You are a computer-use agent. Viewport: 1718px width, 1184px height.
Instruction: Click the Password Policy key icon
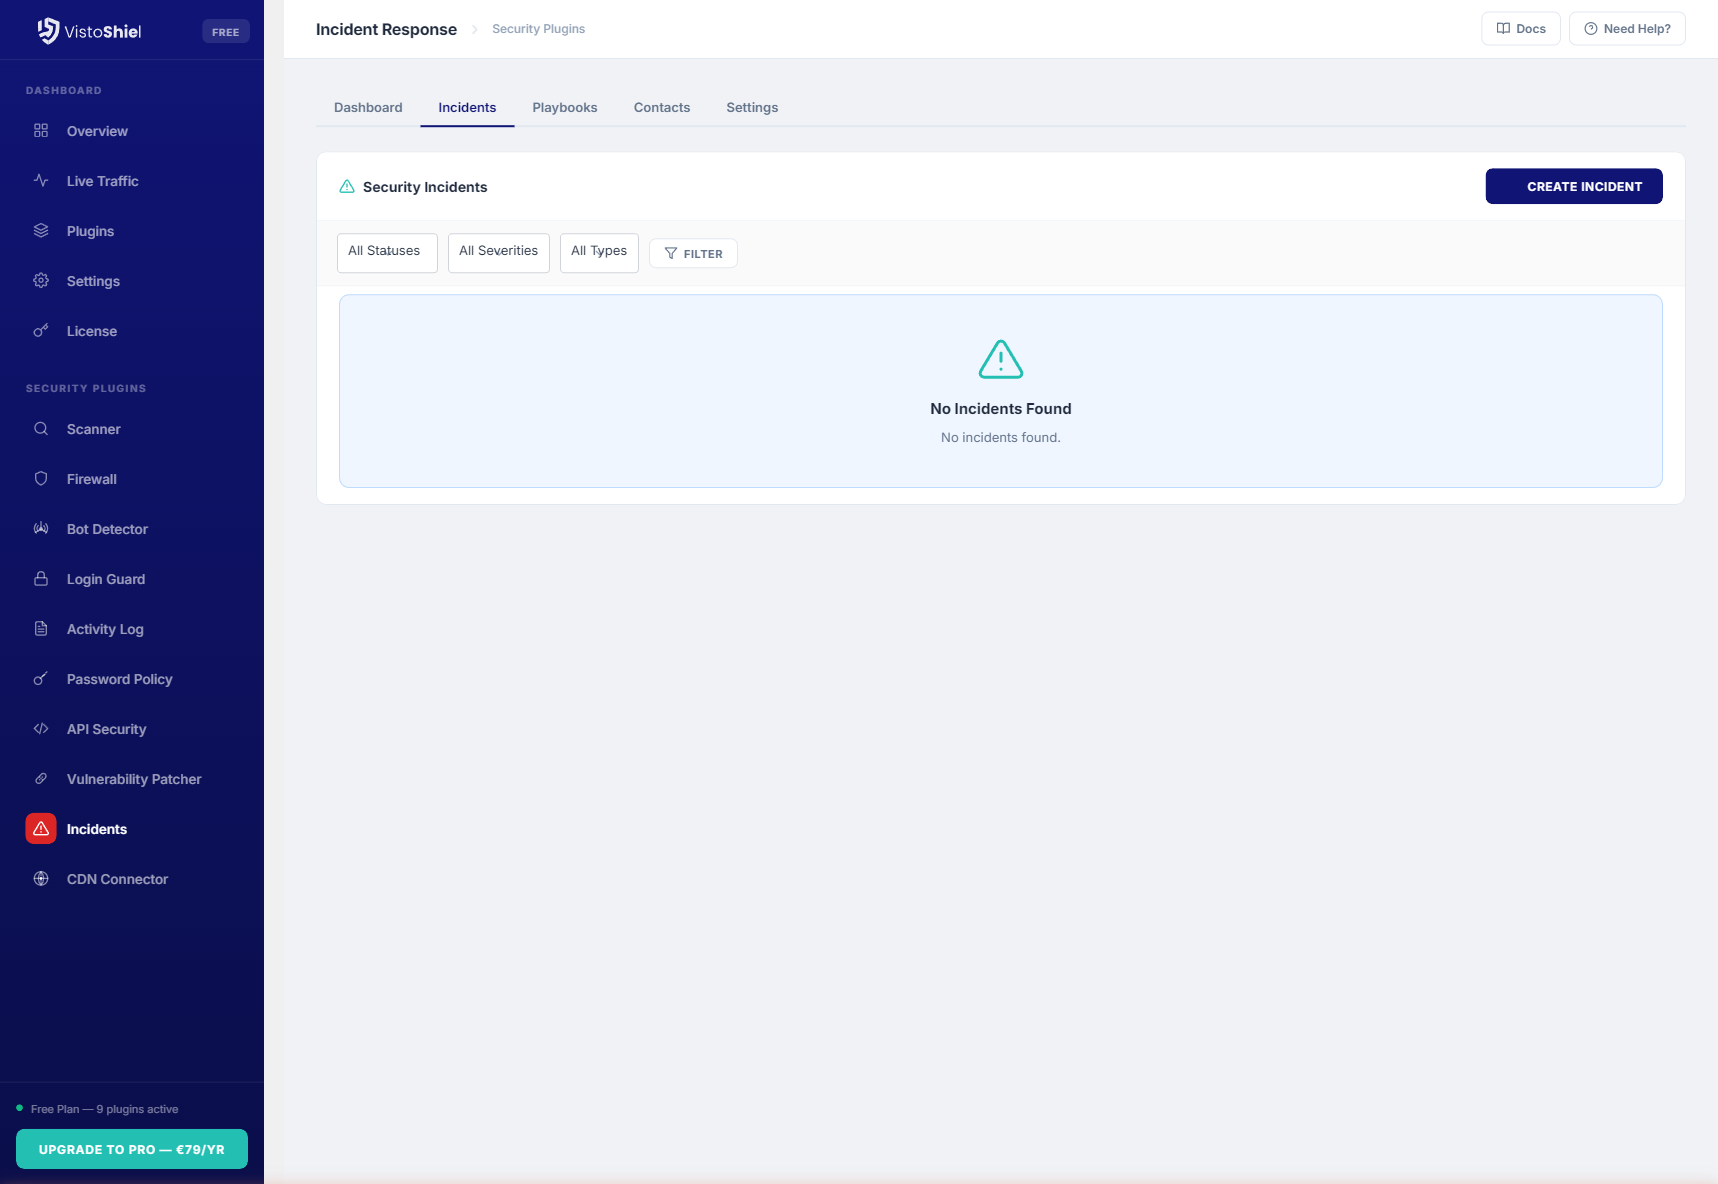(x=41, y=678)
